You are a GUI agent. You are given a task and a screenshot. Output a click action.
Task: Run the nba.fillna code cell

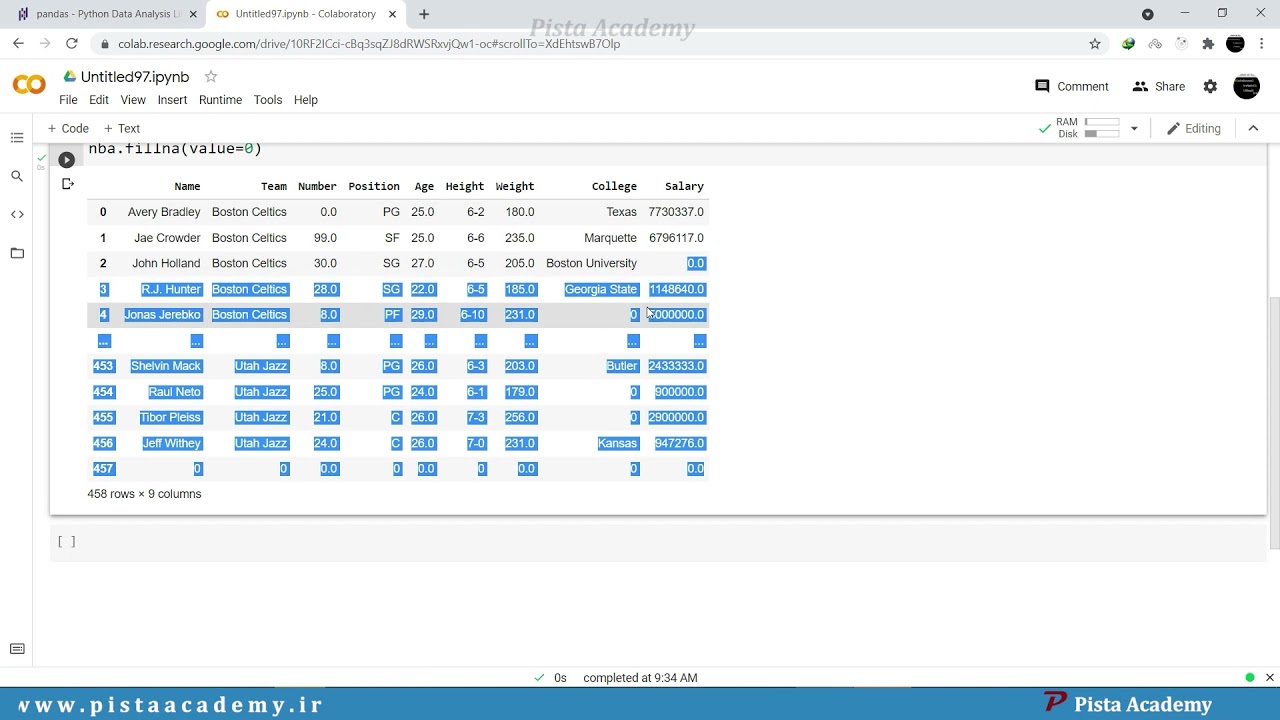(66, 160)
